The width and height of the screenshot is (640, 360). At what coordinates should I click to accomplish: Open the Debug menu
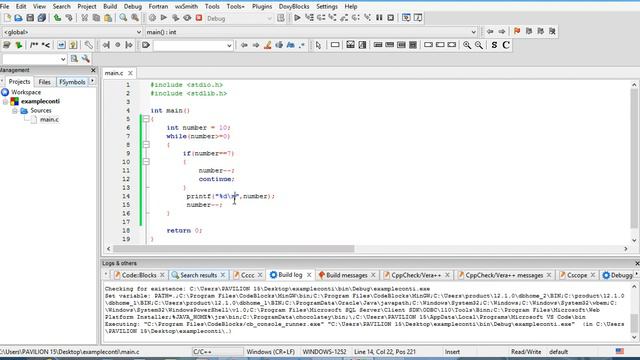133,7
